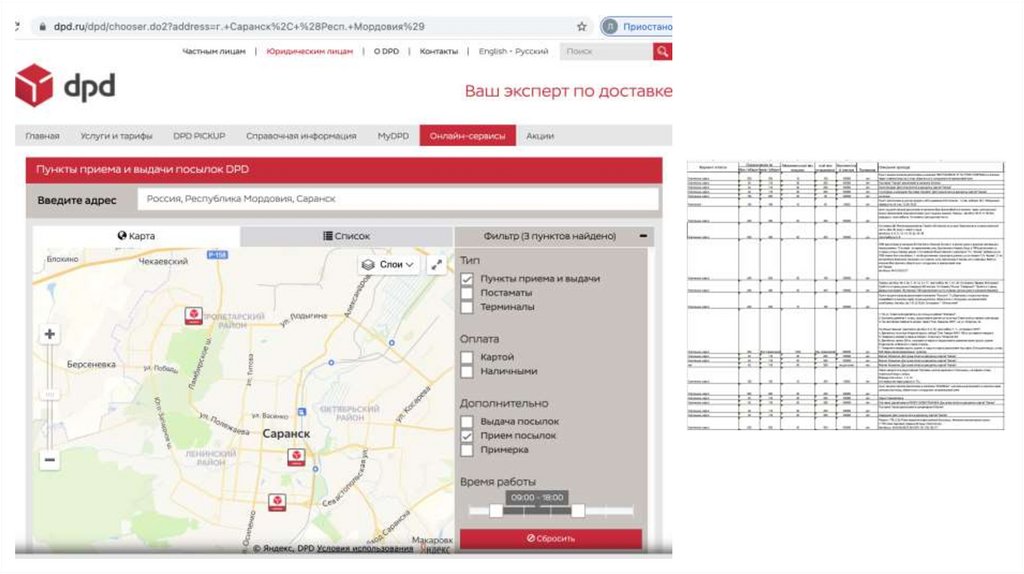Image resolution: width=1024 pixels, height=574 pixels.
Task: Zoom in on the map
Action: (x=49, y=335)
